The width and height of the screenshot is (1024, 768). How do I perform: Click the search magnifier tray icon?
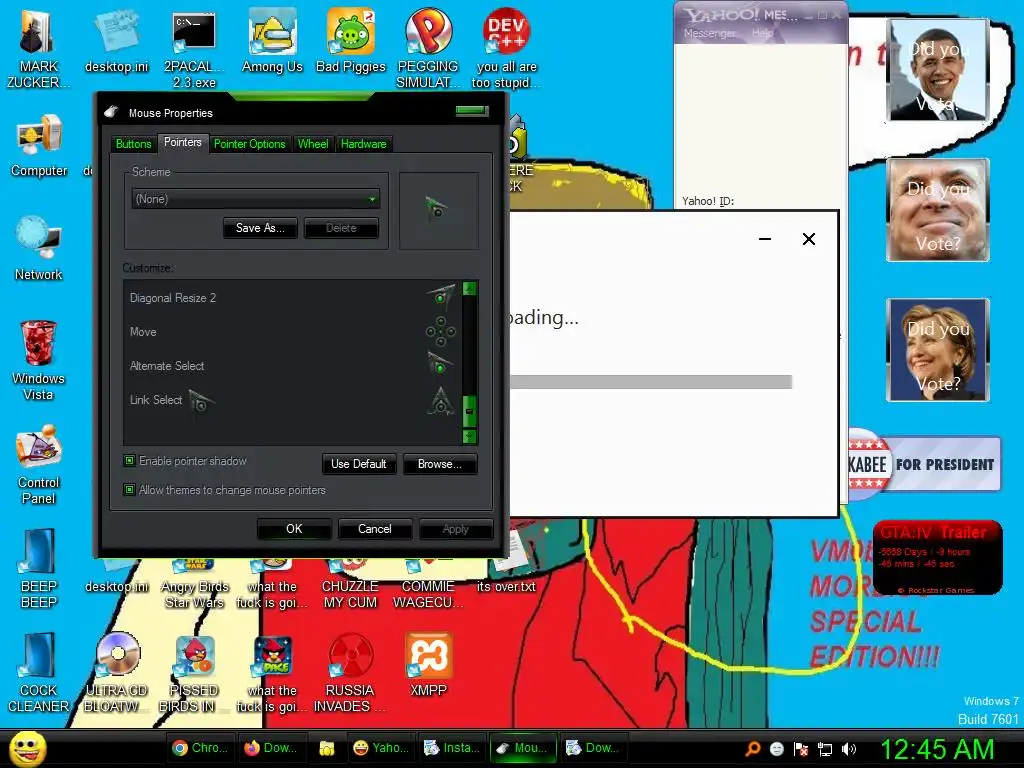(x=753, y=749)
